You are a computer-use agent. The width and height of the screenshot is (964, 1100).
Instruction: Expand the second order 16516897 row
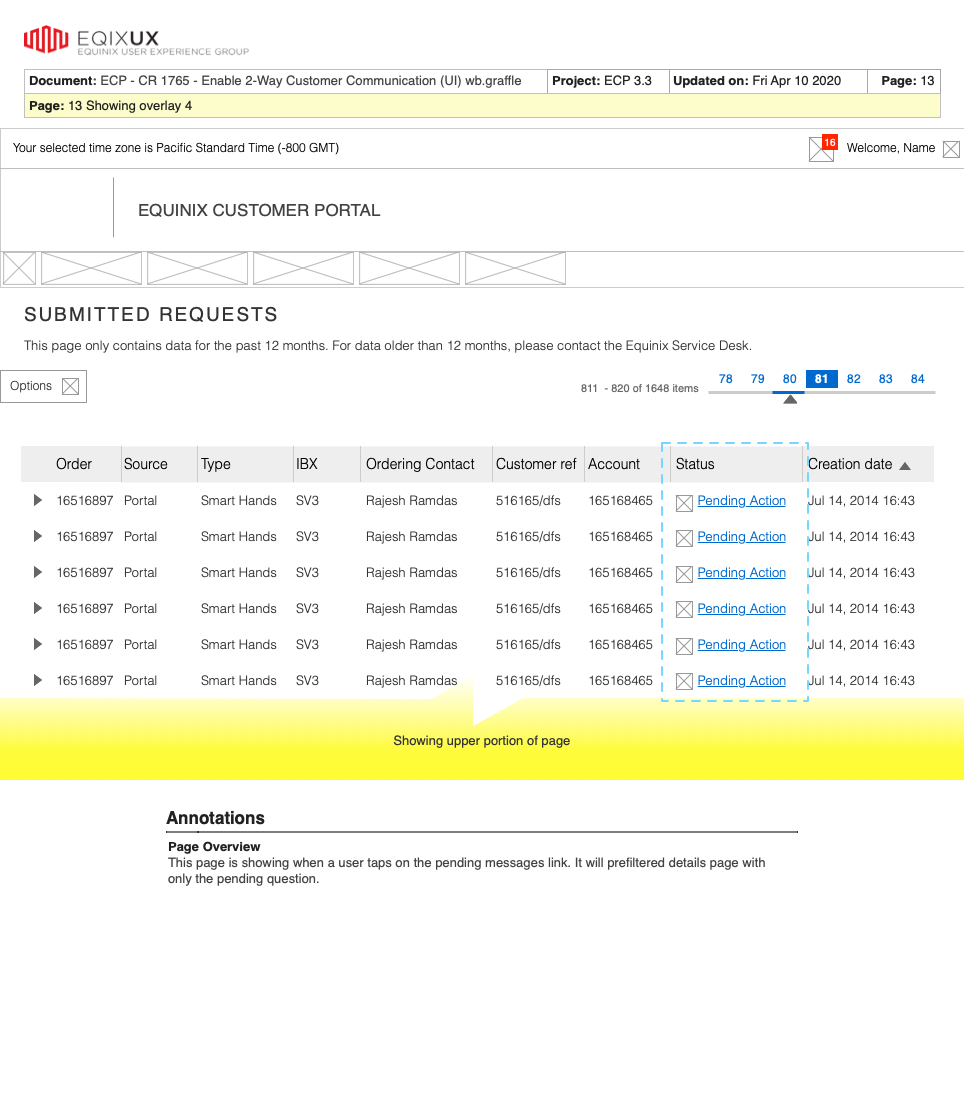point(38,536)
